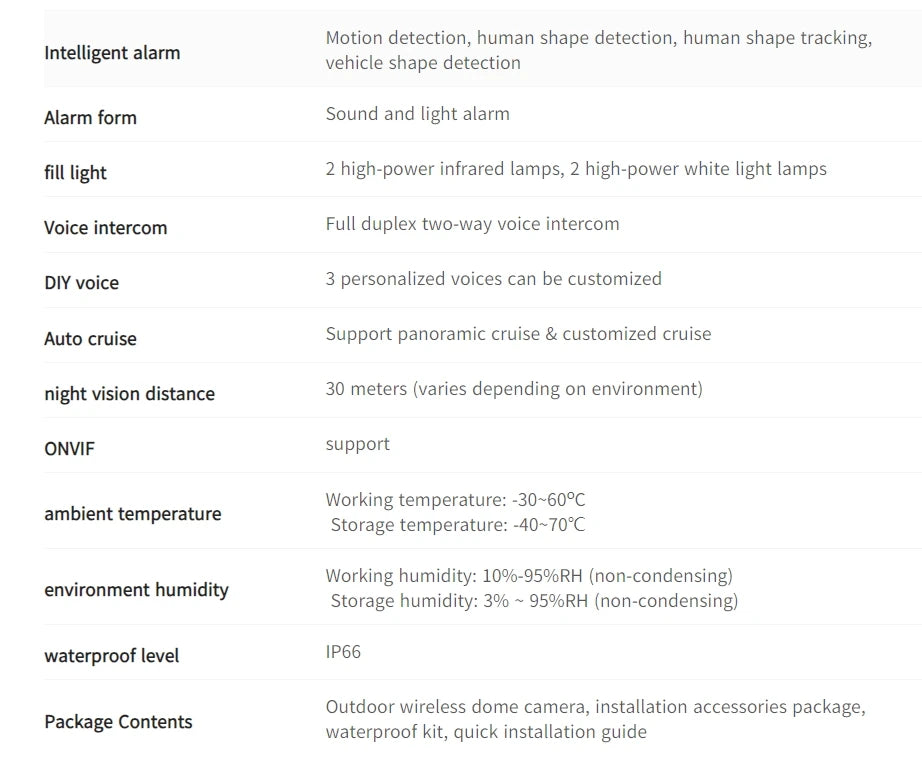Select the Auto cruise label

pyautogui.click(x=90, y=339)
